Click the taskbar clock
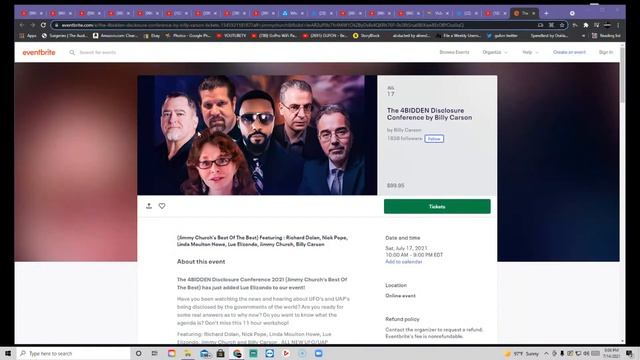This screenshot has height=360, width=640. point(611,353)
